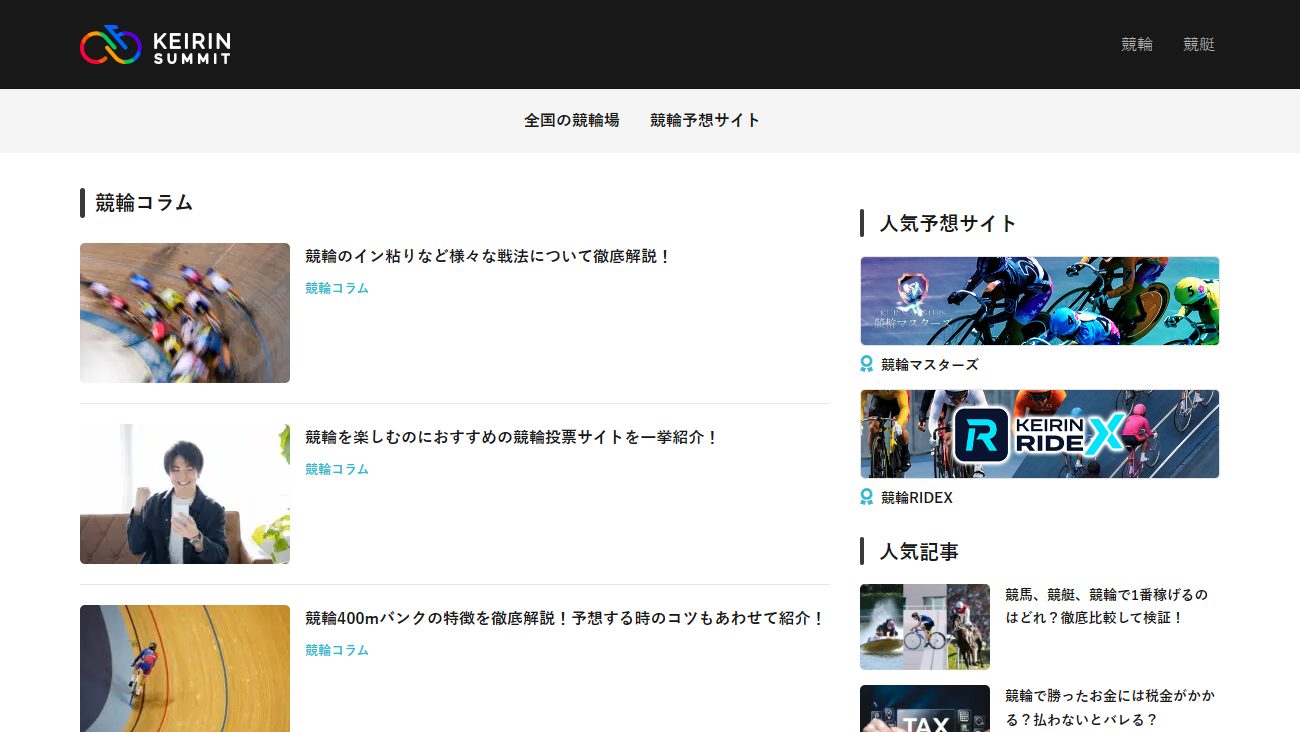Click 競輪コラム tag under イン粘り article
The height and width of the screenshot is (732, 1300).
337,288
